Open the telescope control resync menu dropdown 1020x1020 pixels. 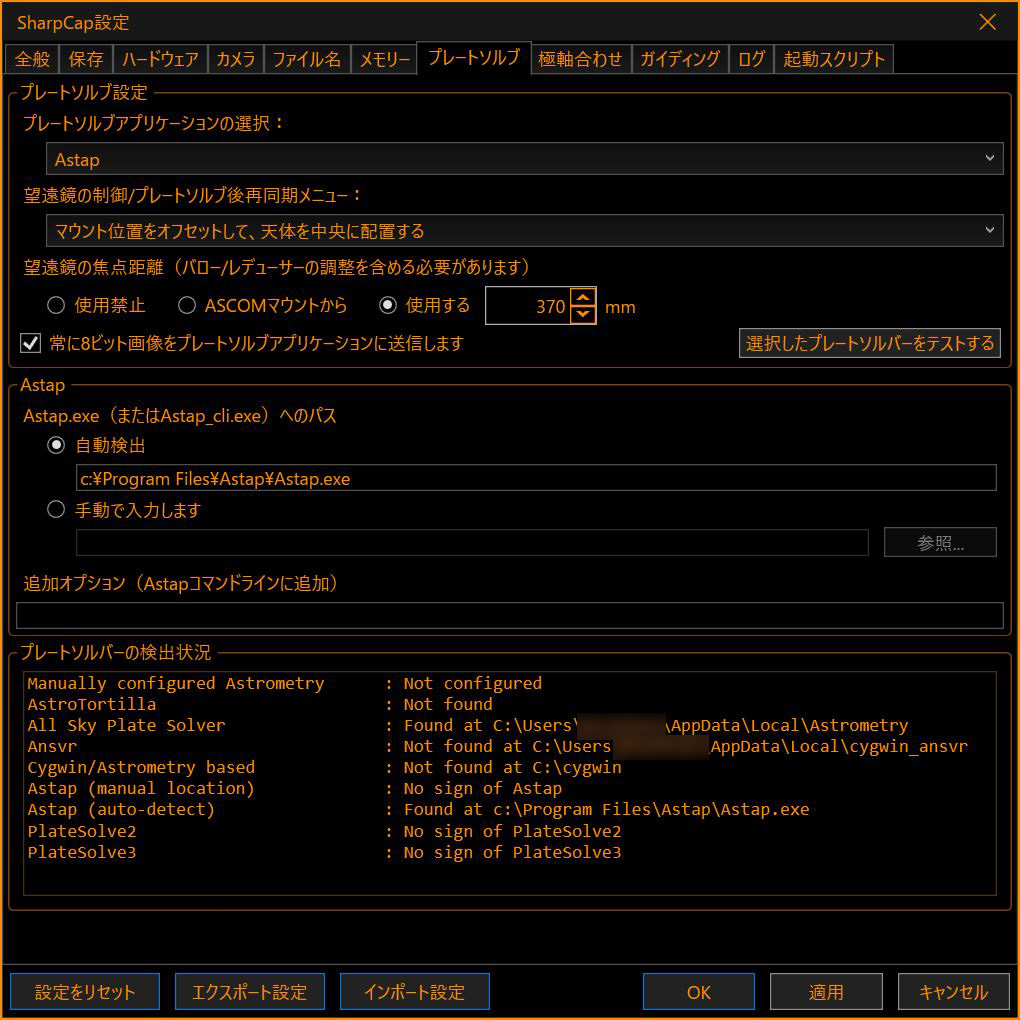pos(524,231)
